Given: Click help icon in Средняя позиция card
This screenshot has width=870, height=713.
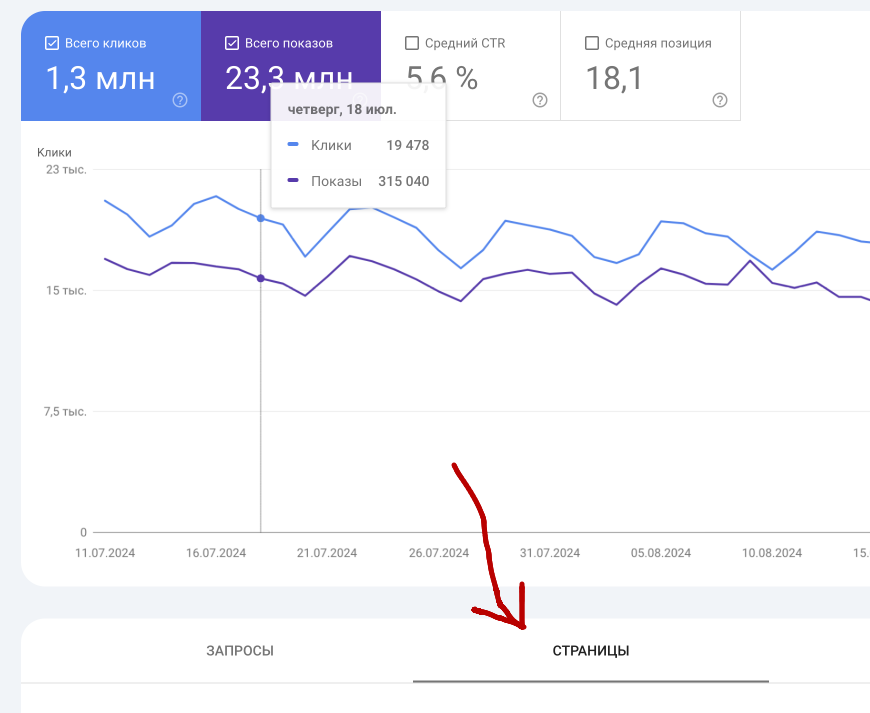Looking at the screenshot, I should pyautogui.click(x=720, y=100).
